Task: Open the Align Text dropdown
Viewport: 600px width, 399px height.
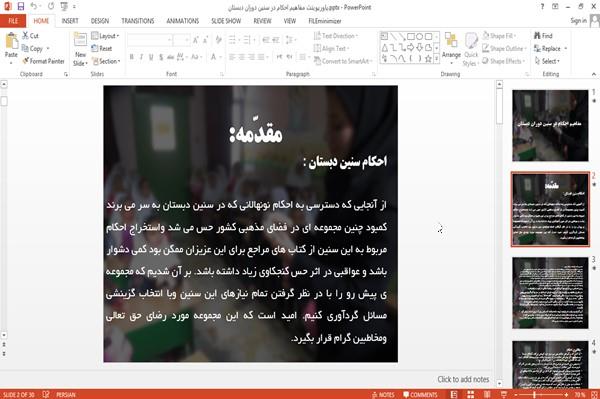Action: [331, 49]
